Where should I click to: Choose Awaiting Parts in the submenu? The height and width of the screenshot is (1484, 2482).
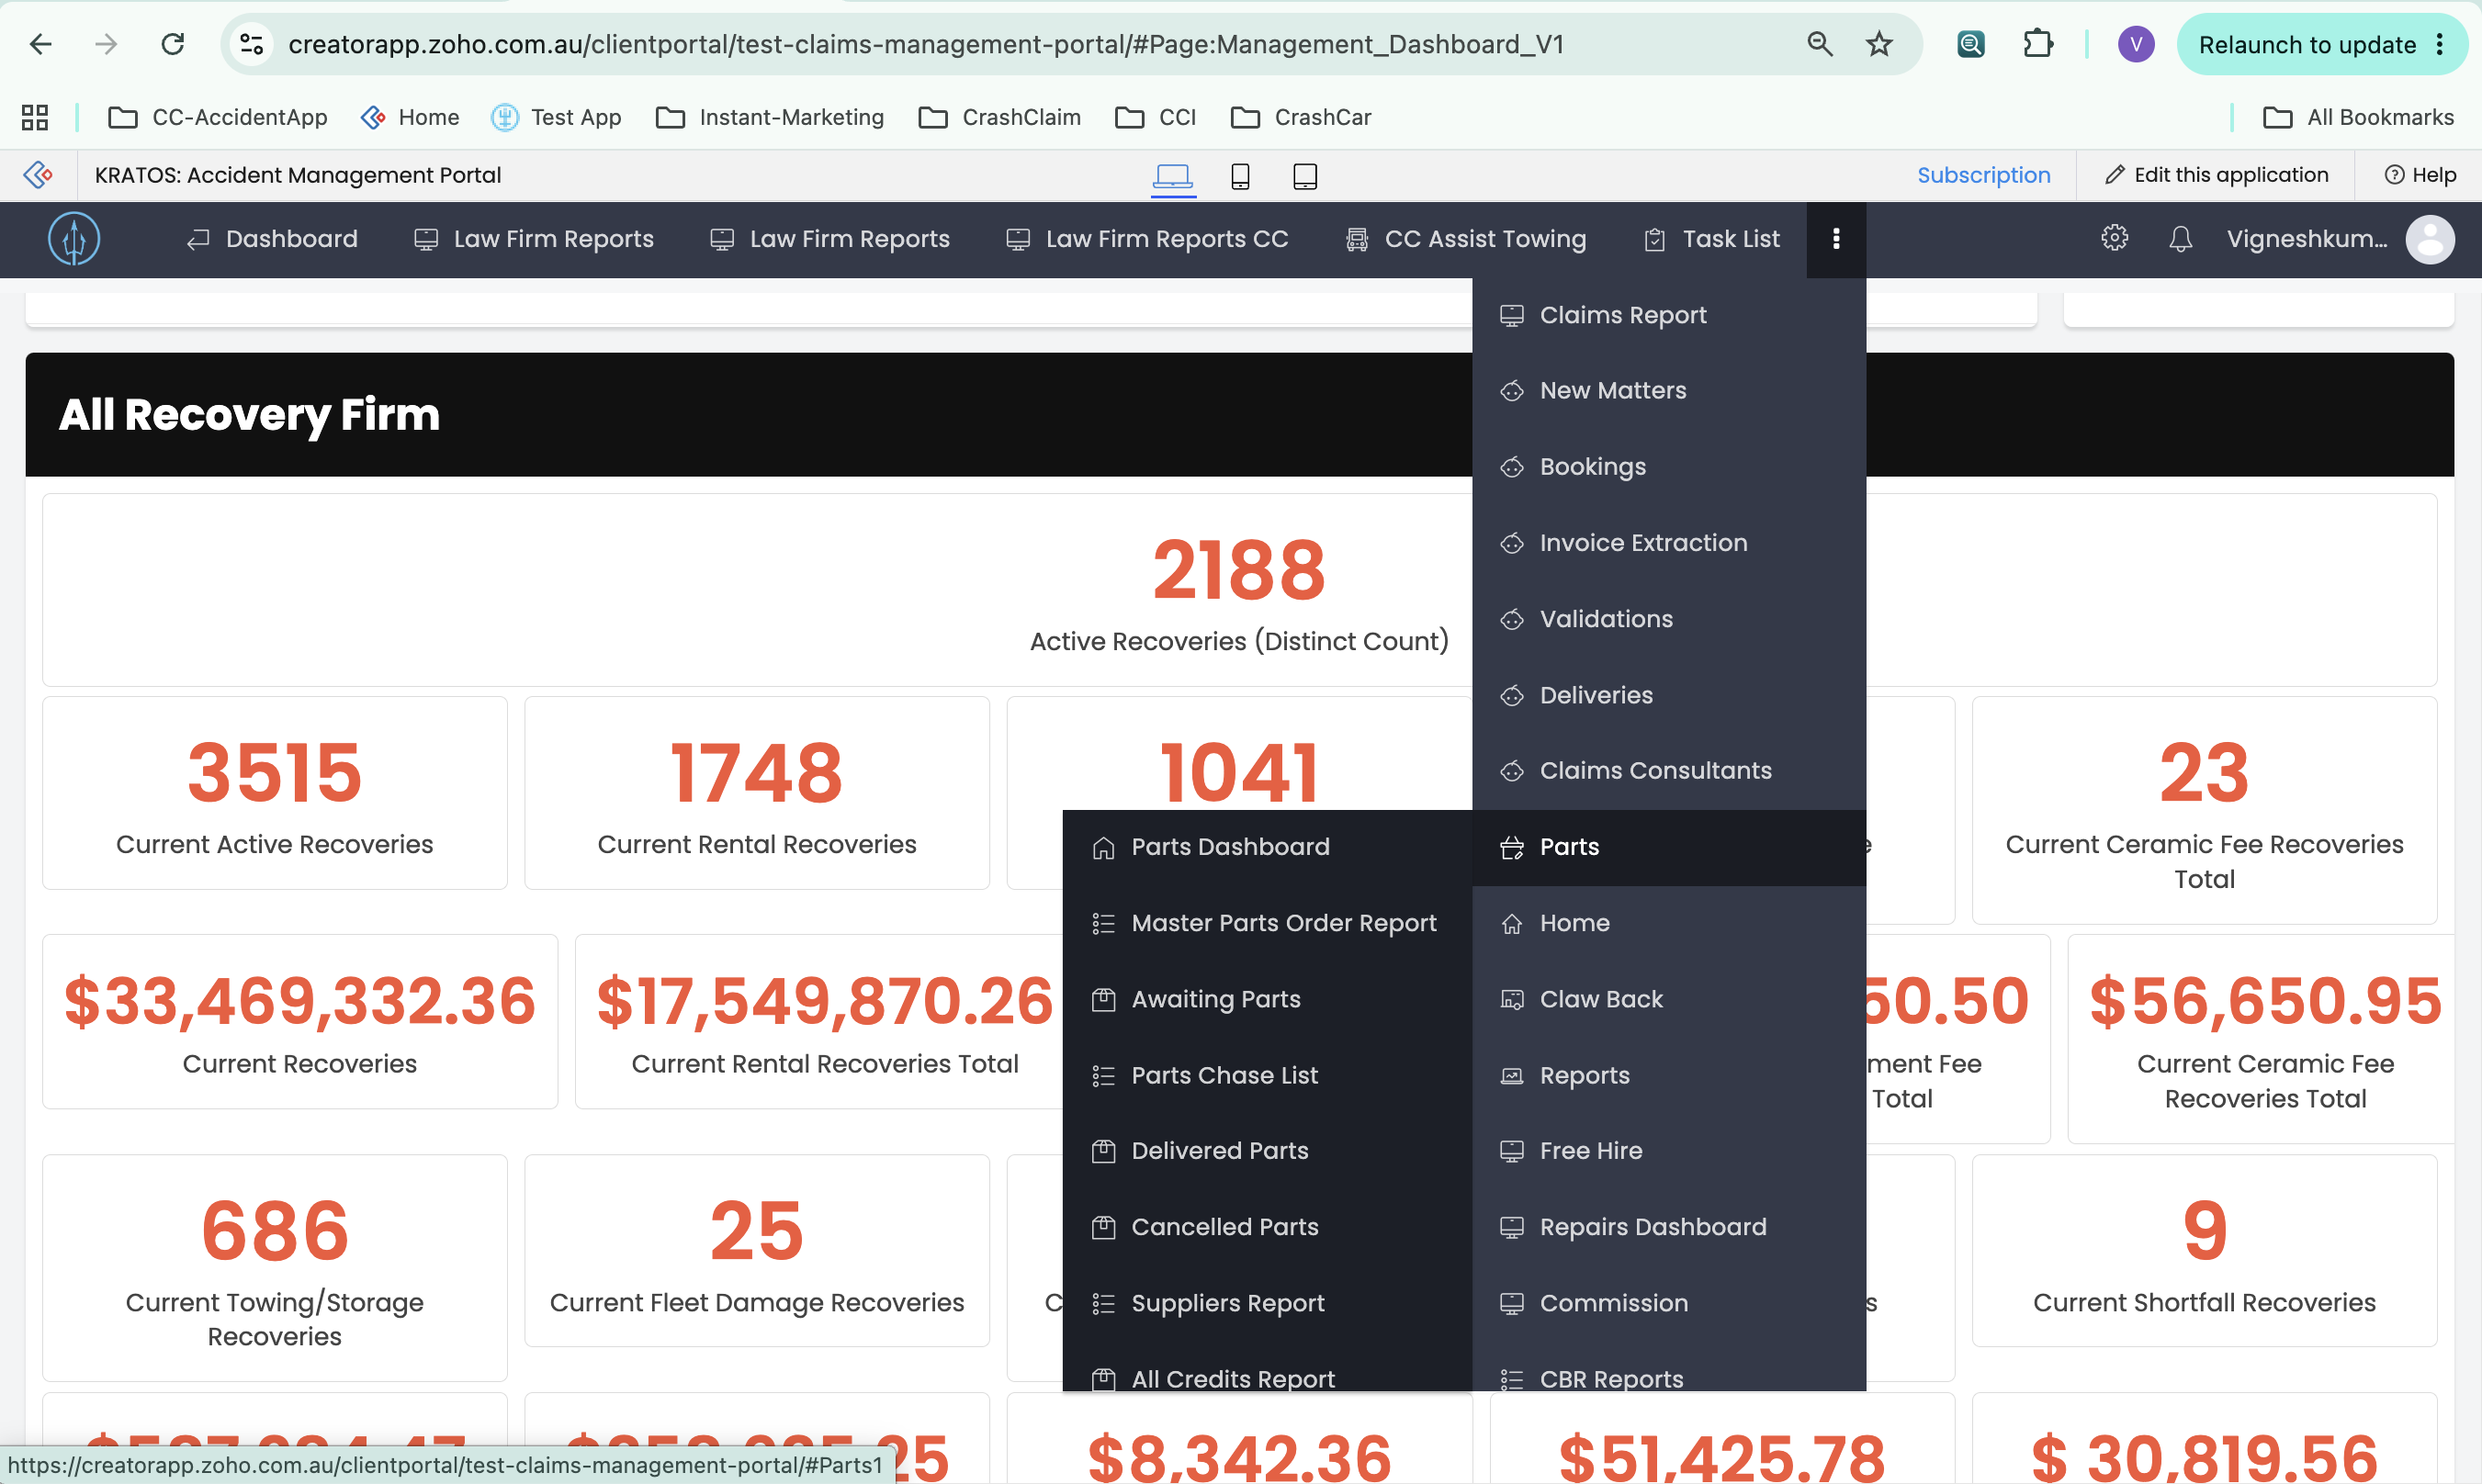1267,999
